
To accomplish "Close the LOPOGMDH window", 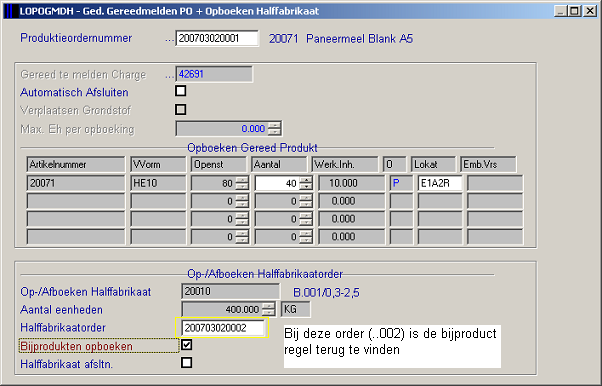I will [590, 11].
